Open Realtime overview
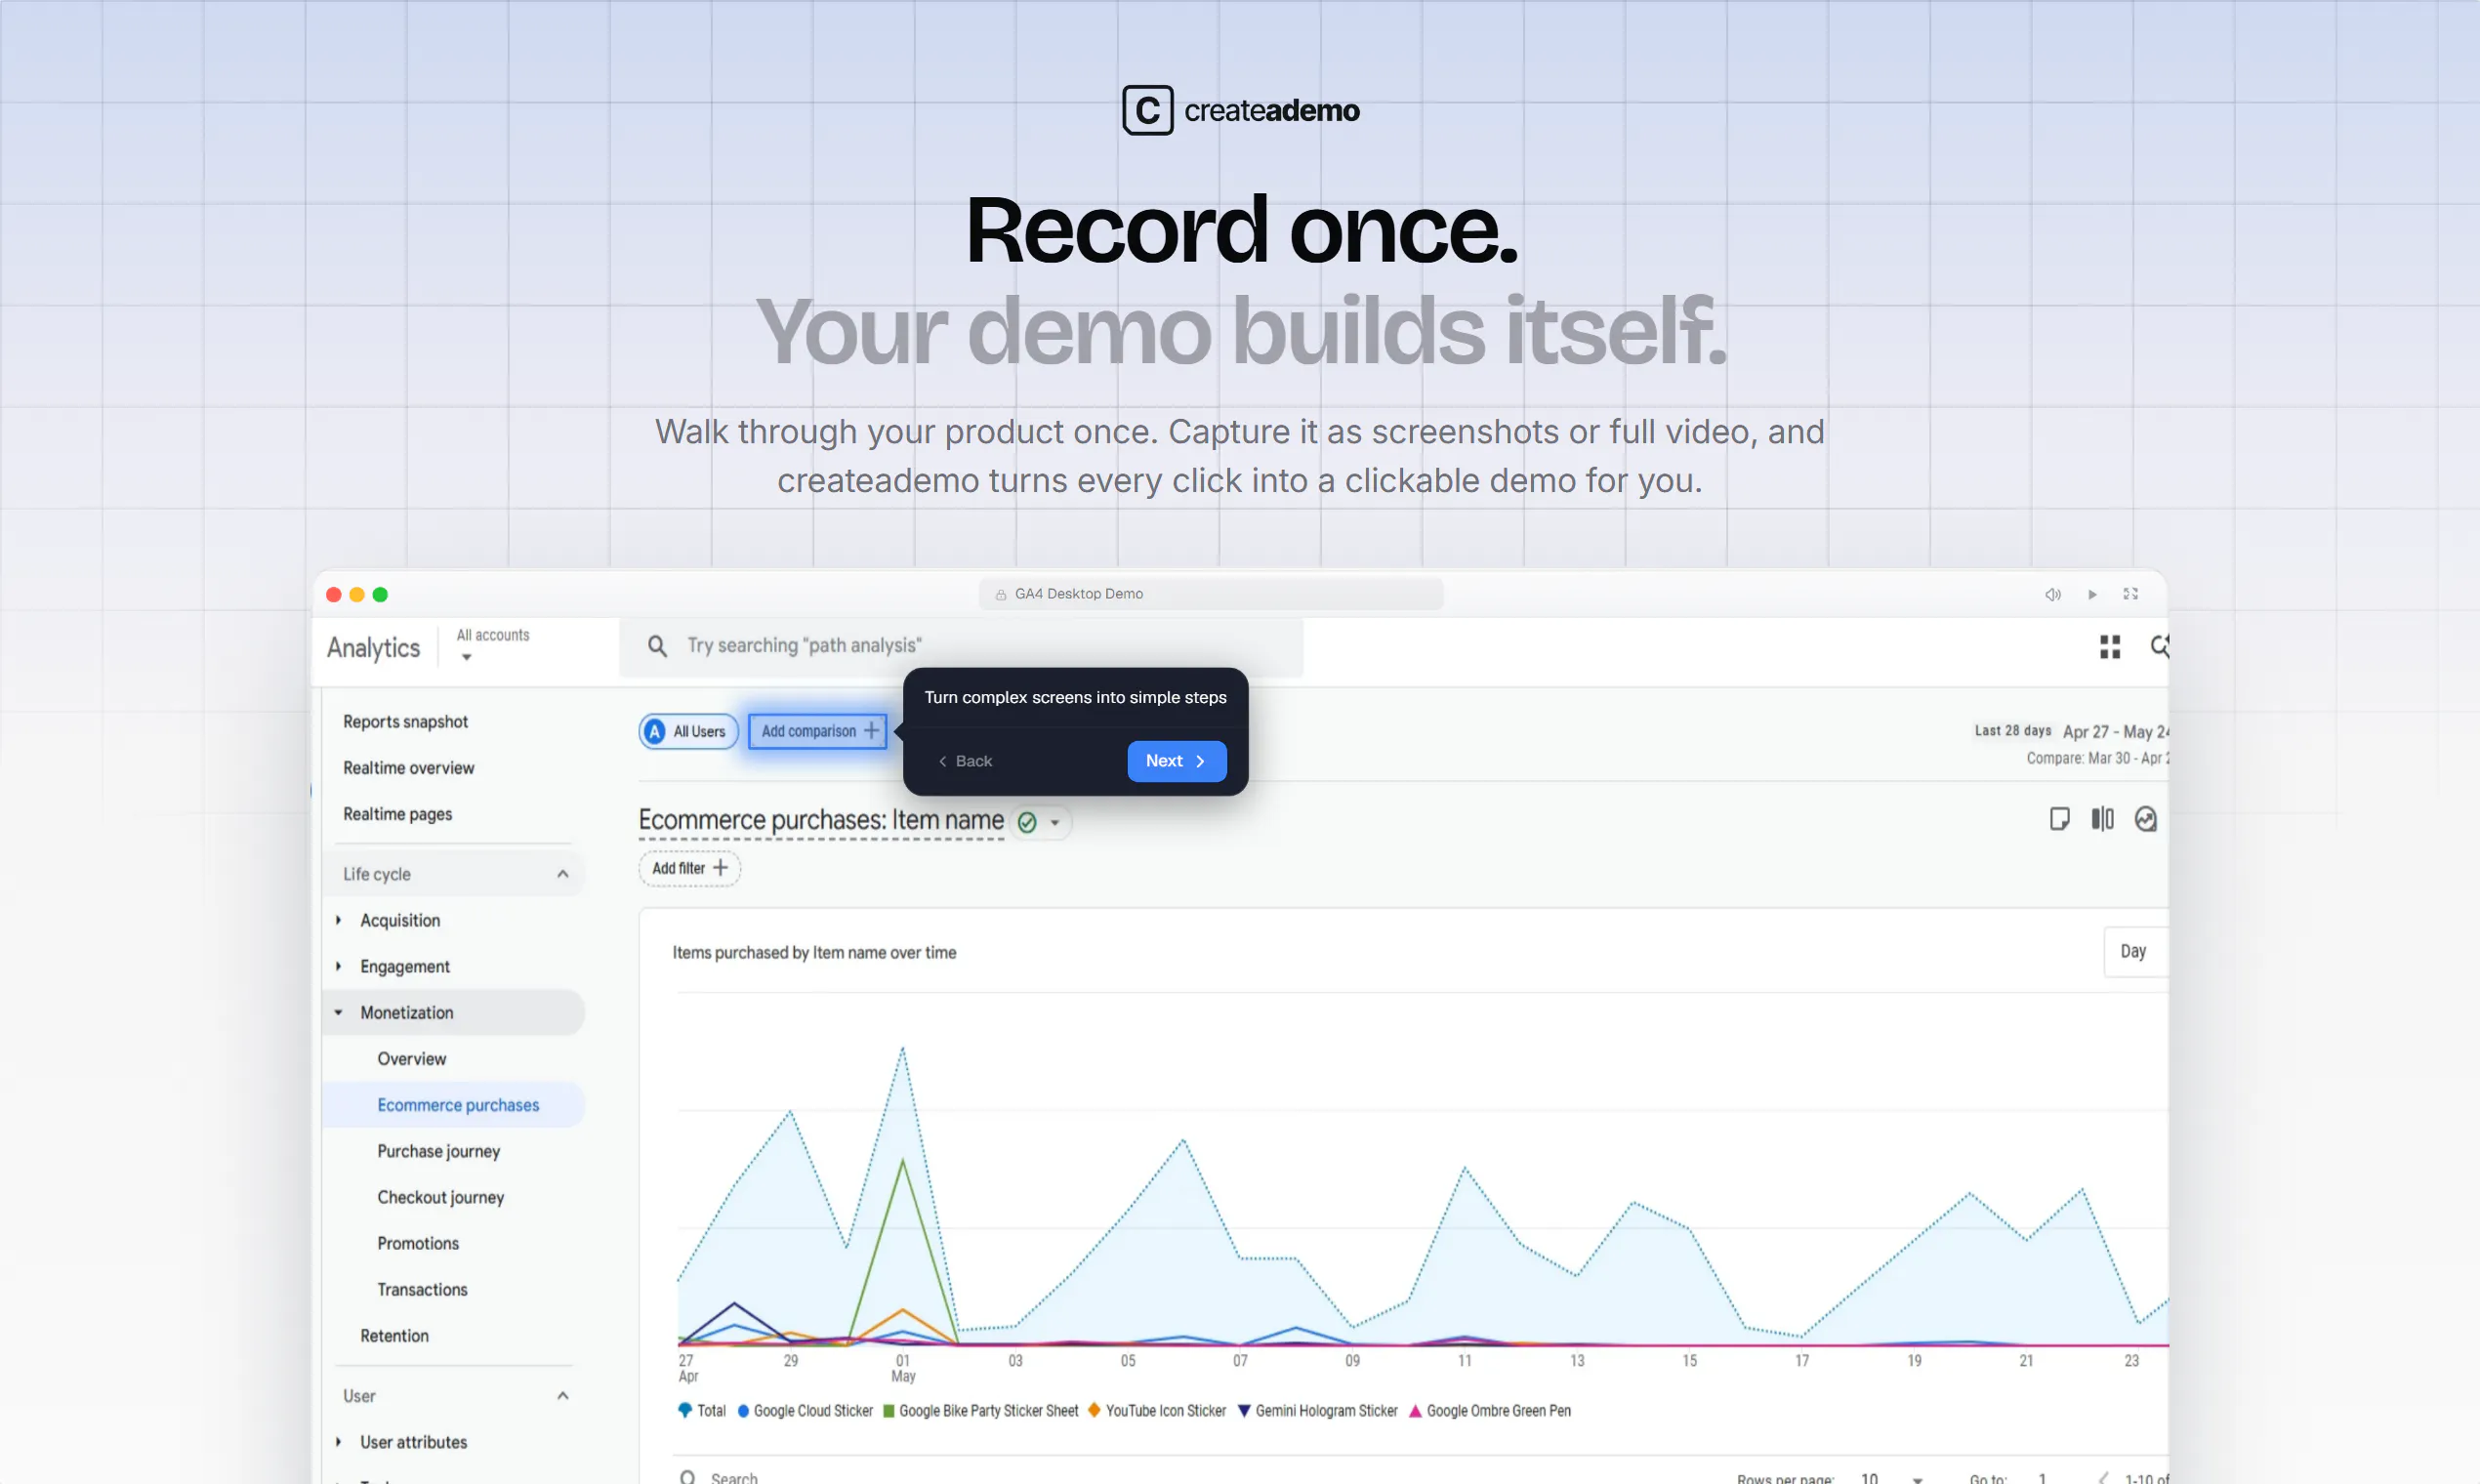Image resolution: width=2480 pixels, height=1484 pixels. 408,768
